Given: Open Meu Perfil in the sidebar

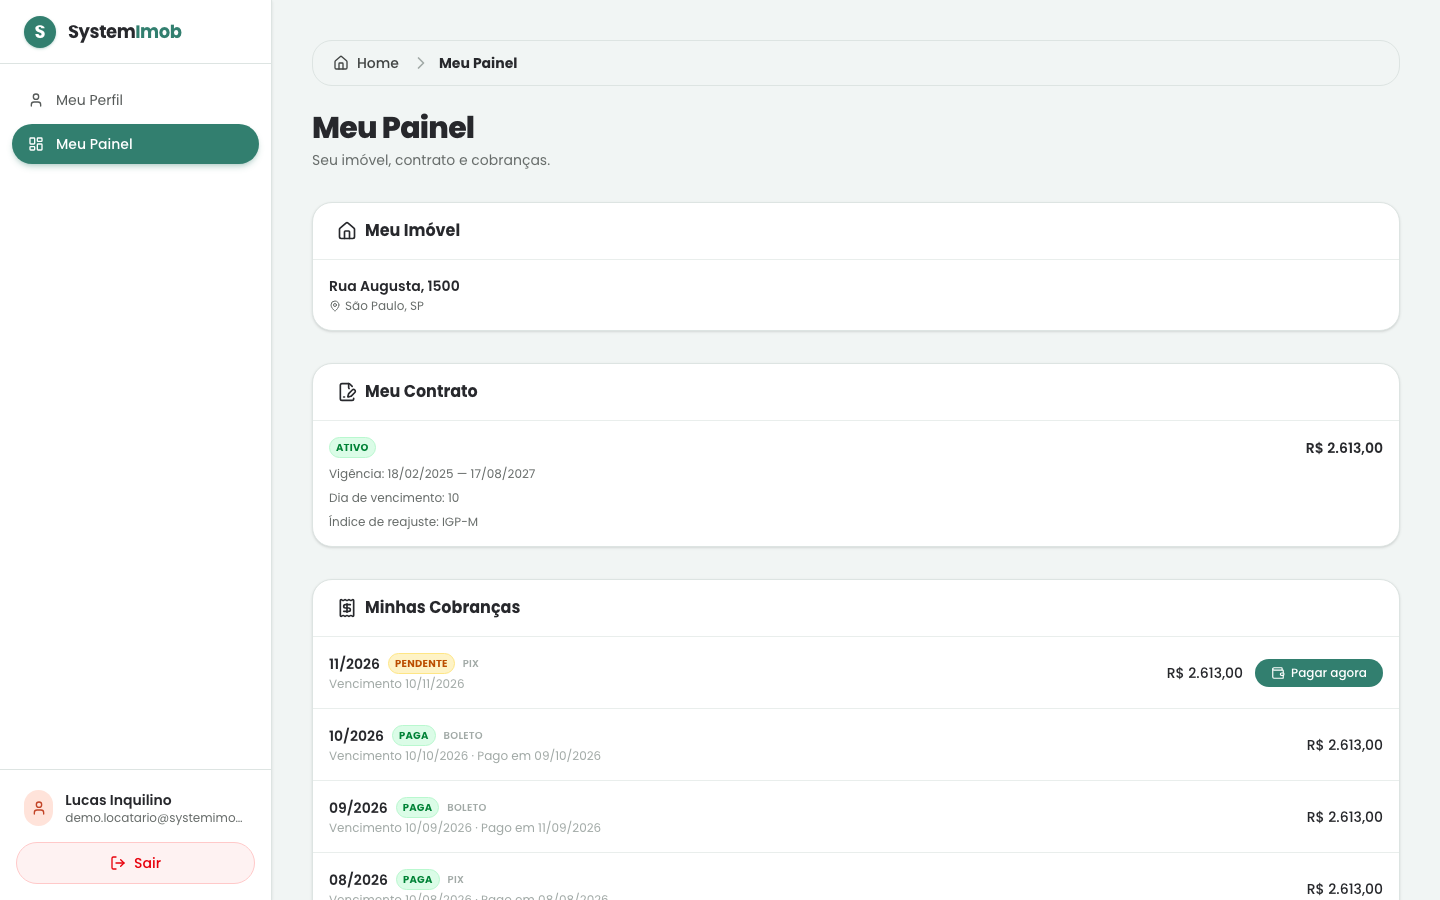Looking at the screenshot, I should [x=135, y=100].
